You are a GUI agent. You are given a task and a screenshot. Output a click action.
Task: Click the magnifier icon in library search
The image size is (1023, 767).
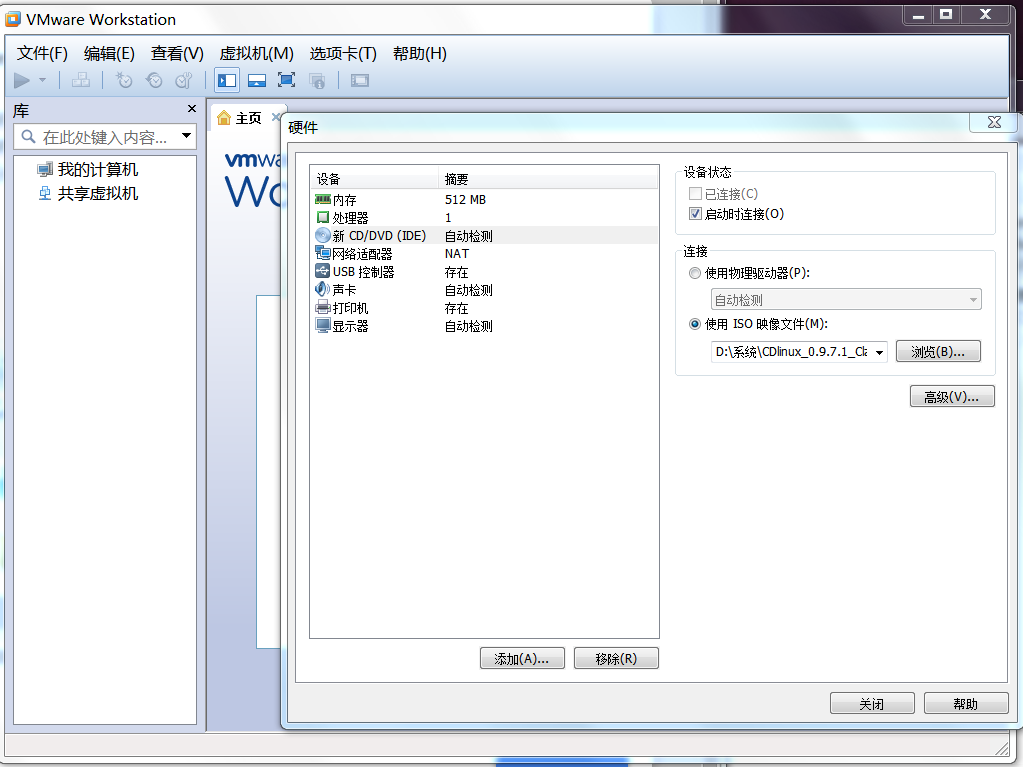point(28,137)
